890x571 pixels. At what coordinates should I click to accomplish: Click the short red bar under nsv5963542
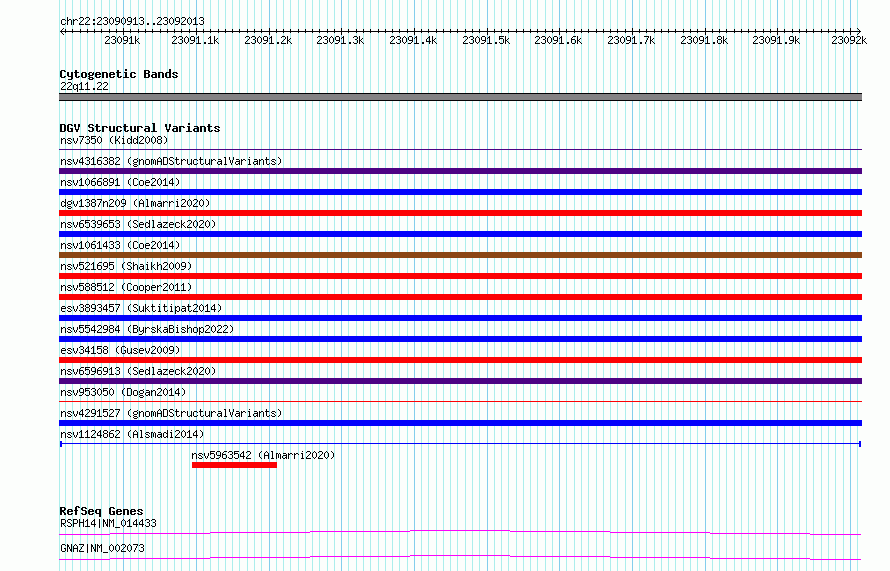(x=234, y=465)
